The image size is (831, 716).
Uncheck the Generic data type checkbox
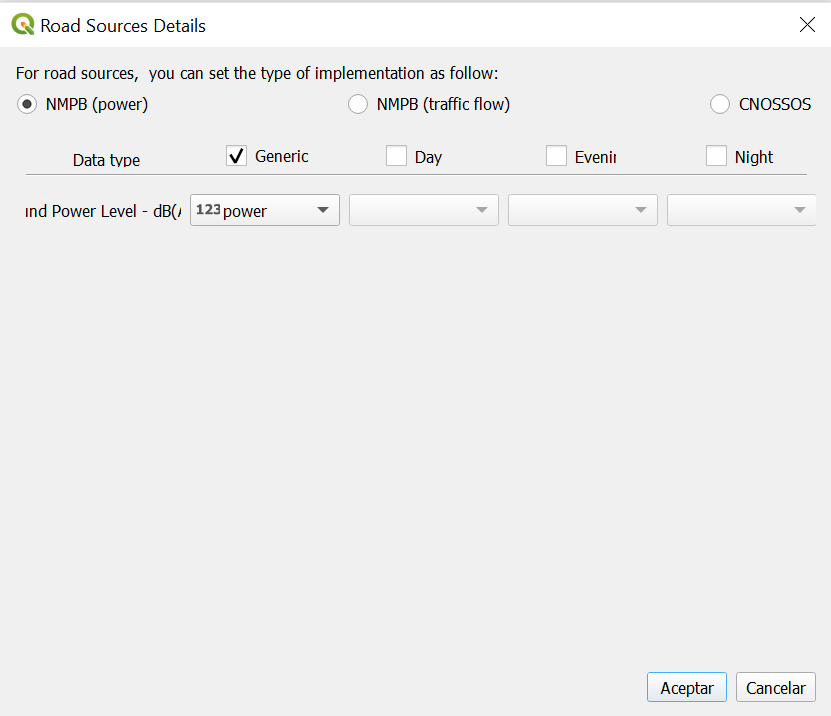tap(237, 156)
